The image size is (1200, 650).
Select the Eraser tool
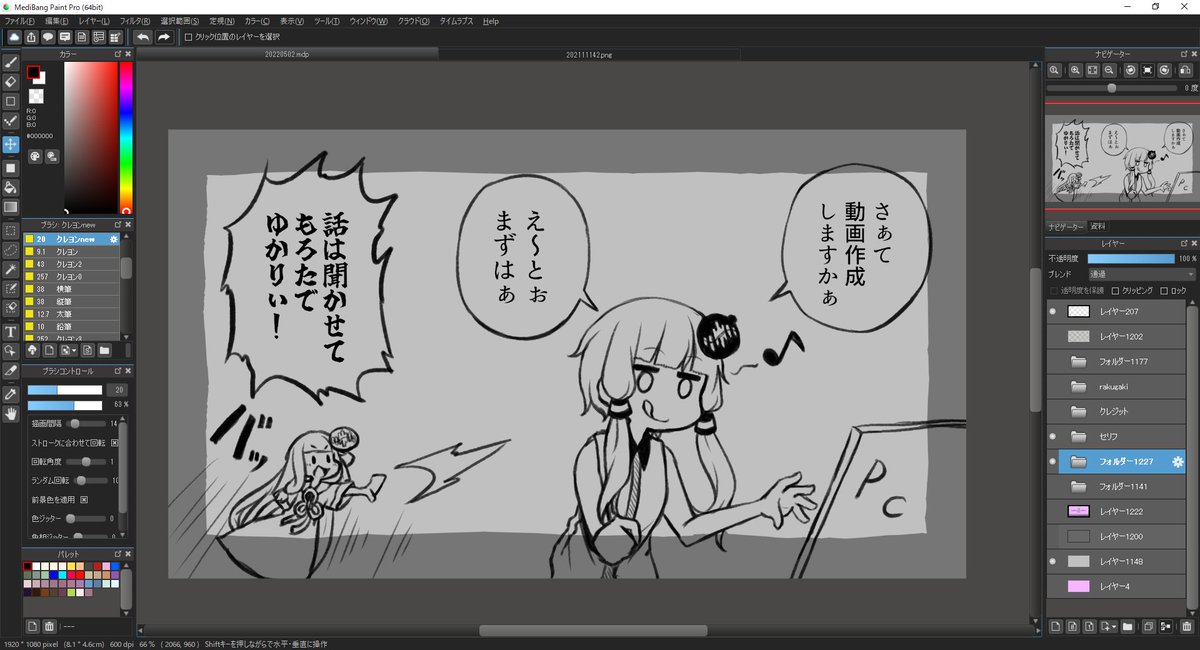pos(10,82)
